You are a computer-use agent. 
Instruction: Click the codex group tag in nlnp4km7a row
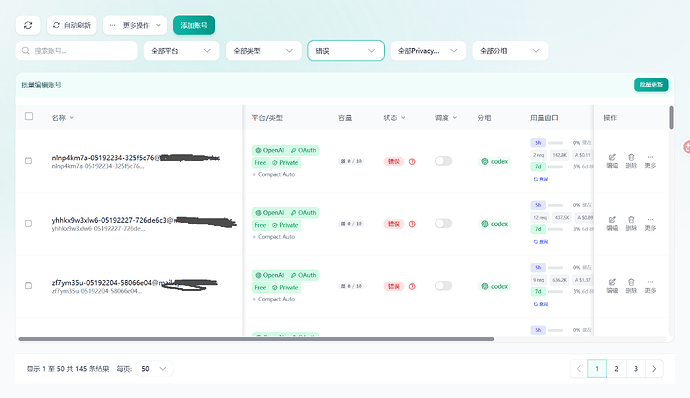[495, 162]
